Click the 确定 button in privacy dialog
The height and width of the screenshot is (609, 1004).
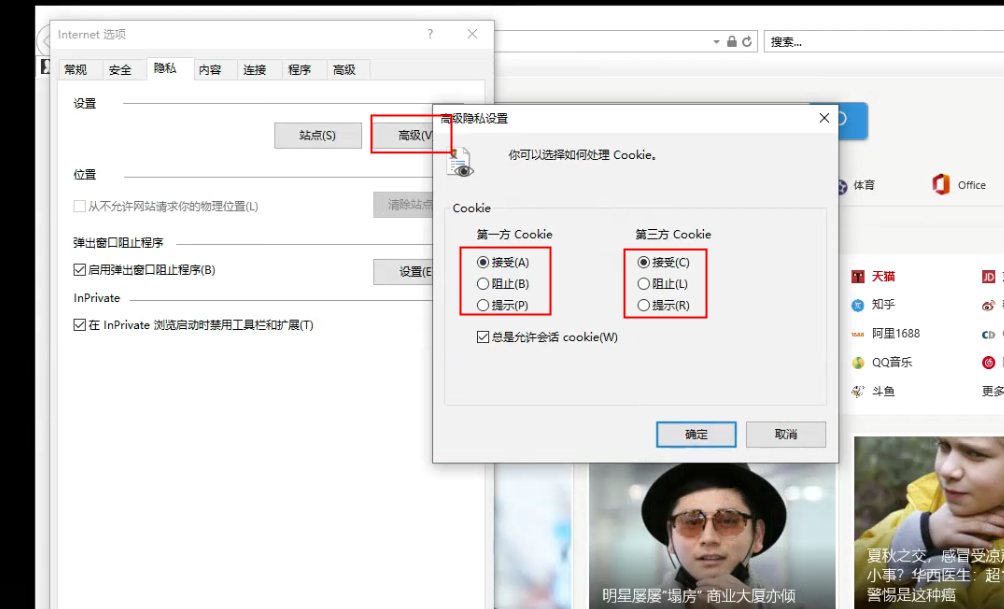(696, 434)
